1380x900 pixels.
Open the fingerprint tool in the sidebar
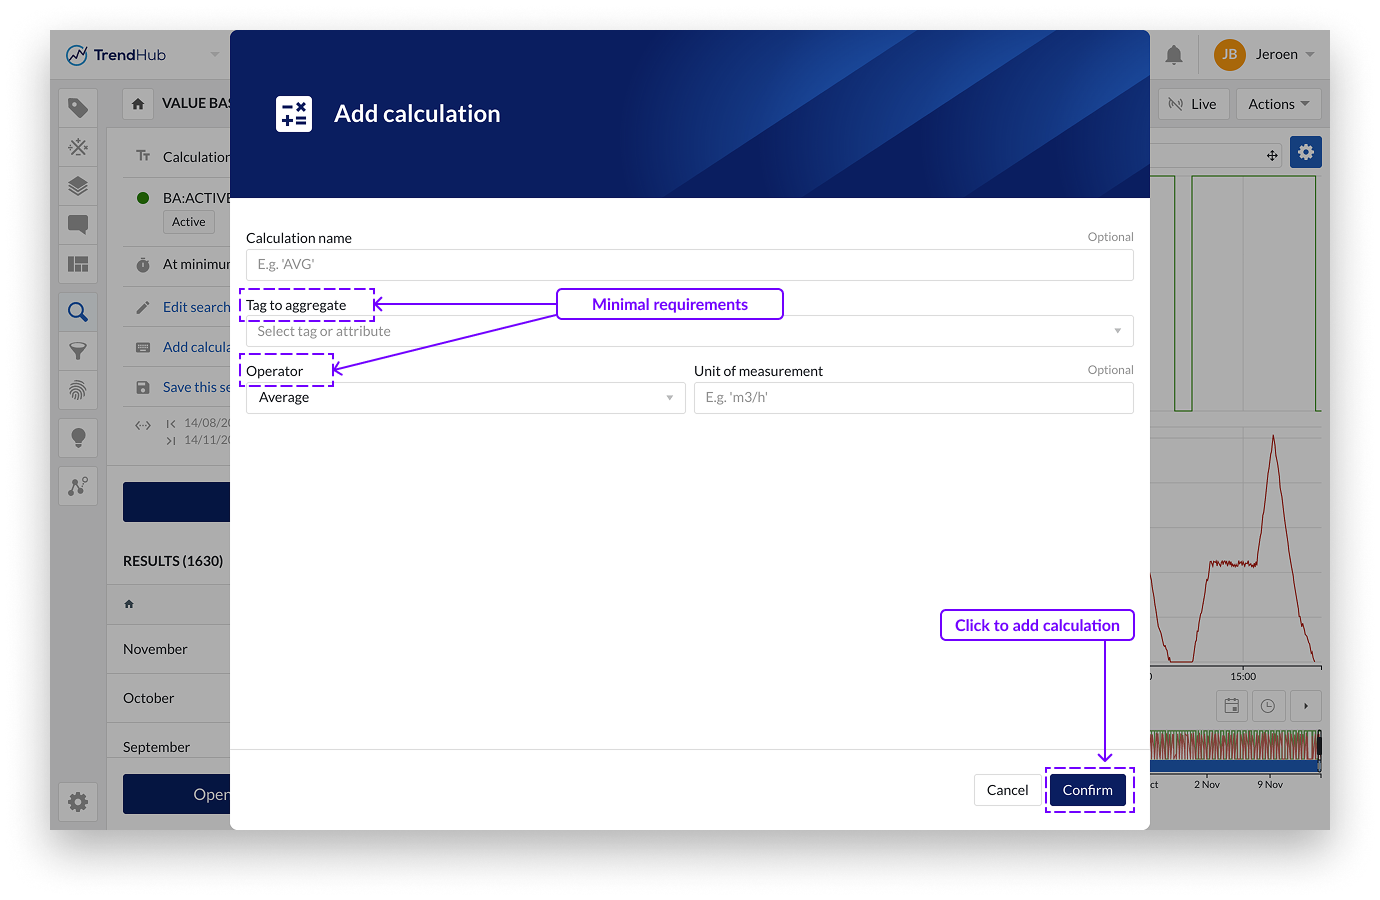click(x=78, y=390)
